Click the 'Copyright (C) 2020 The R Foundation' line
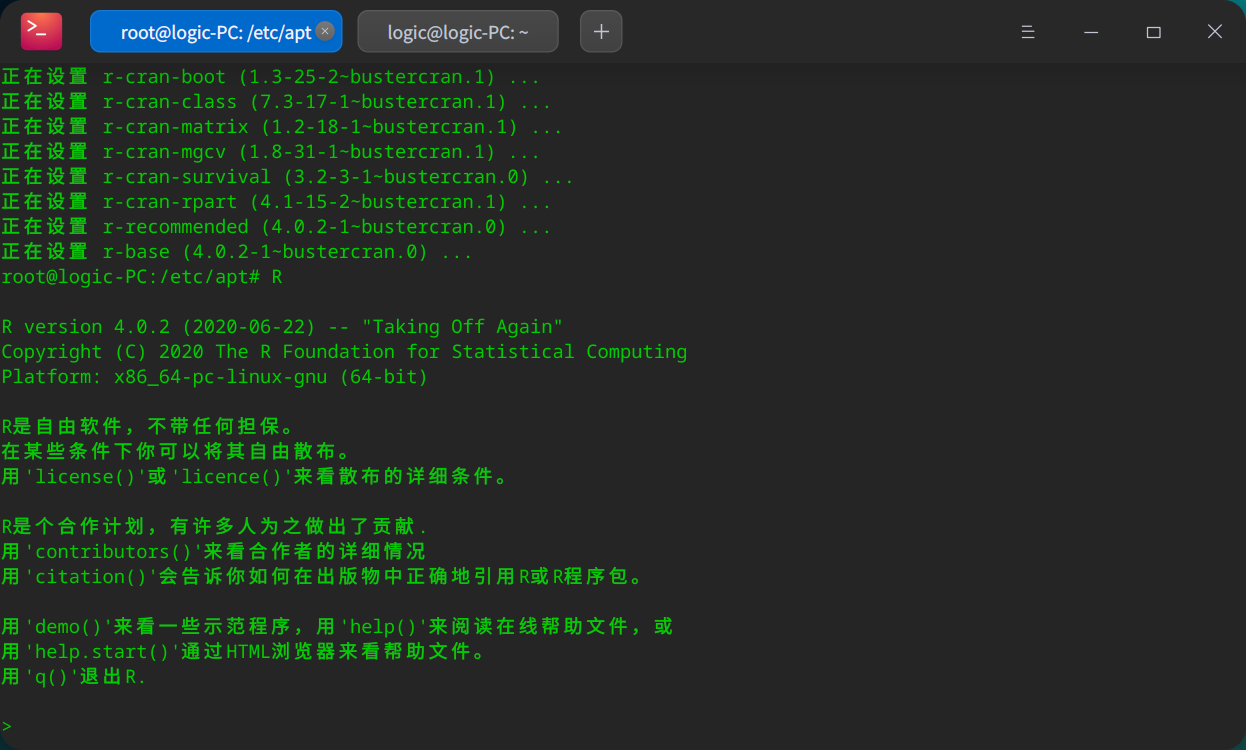Viewport: 1246px width, 750px height. 344,352
